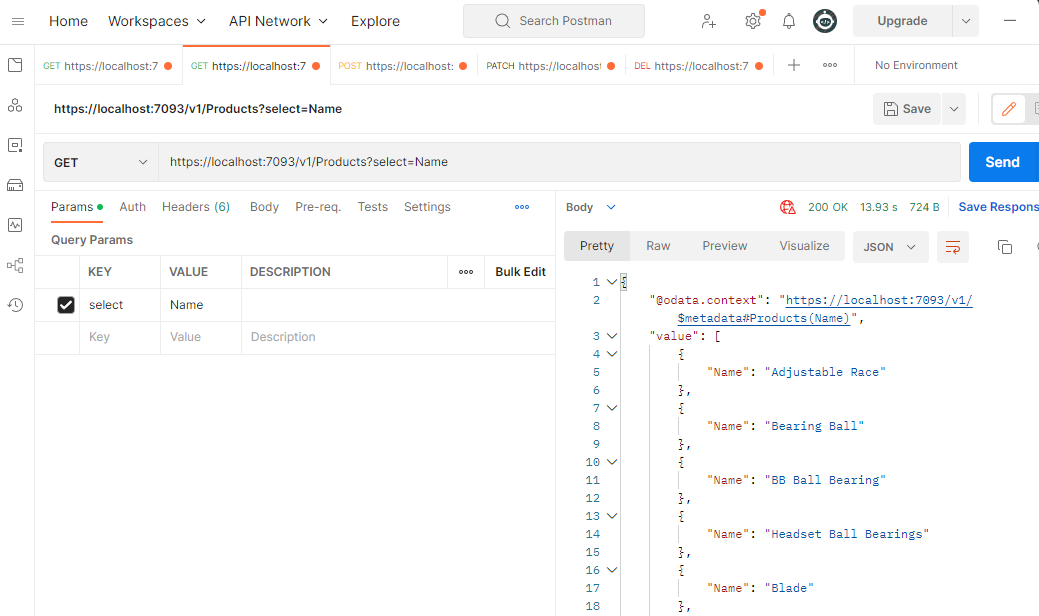Open the request options ellipsis next to Settings
The image size is (1039, 616).
pyautogui.click(x=522, y=207)
